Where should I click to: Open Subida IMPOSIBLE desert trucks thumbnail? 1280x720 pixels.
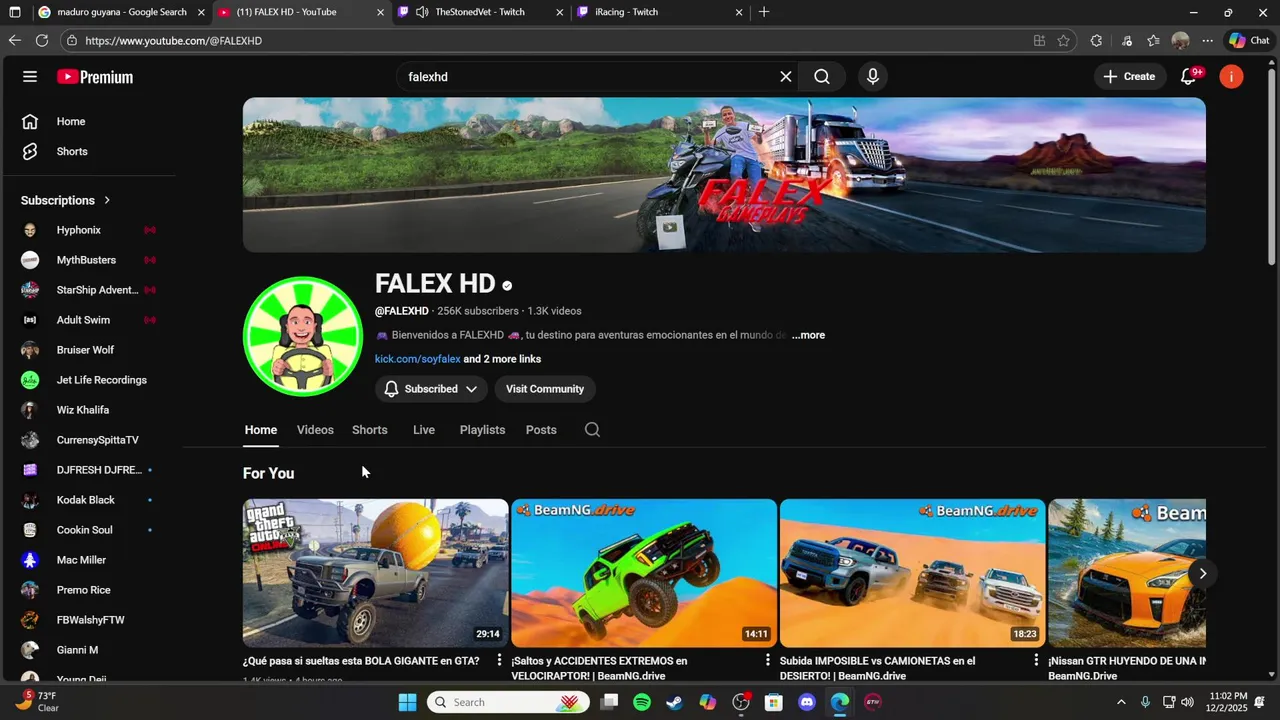point(913,573)
